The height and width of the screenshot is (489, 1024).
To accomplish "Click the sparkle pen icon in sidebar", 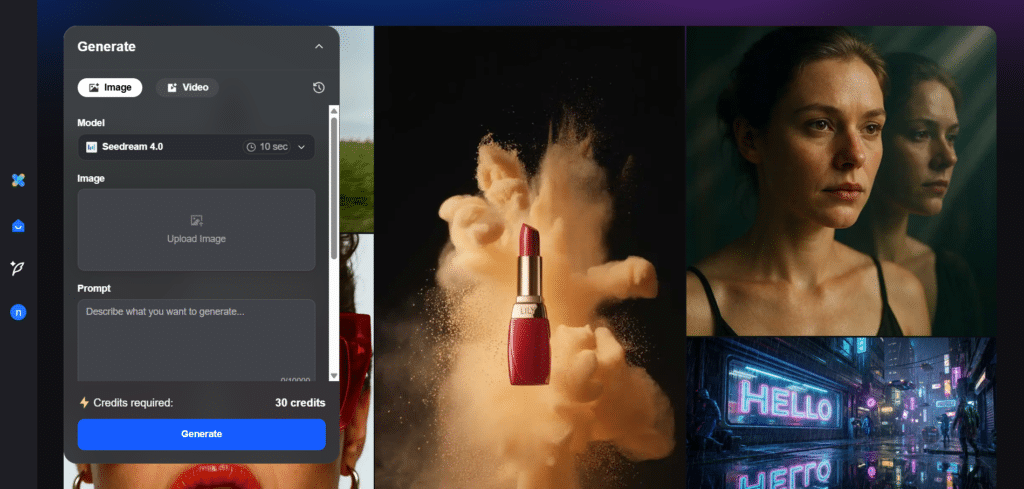I will (18, 268).
